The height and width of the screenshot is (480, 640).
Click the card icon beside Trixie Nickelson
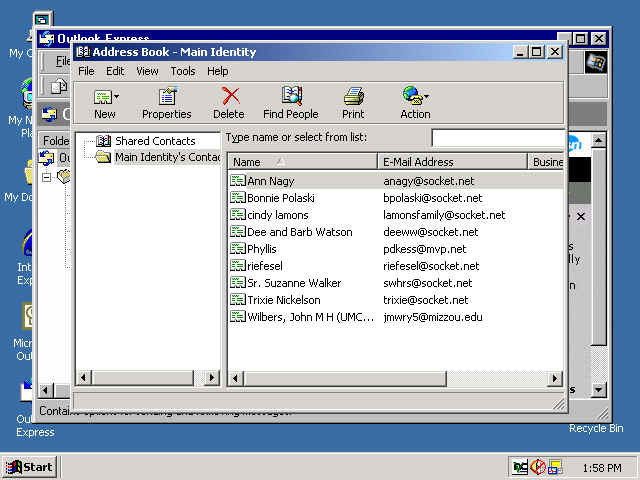pos(238,300)
